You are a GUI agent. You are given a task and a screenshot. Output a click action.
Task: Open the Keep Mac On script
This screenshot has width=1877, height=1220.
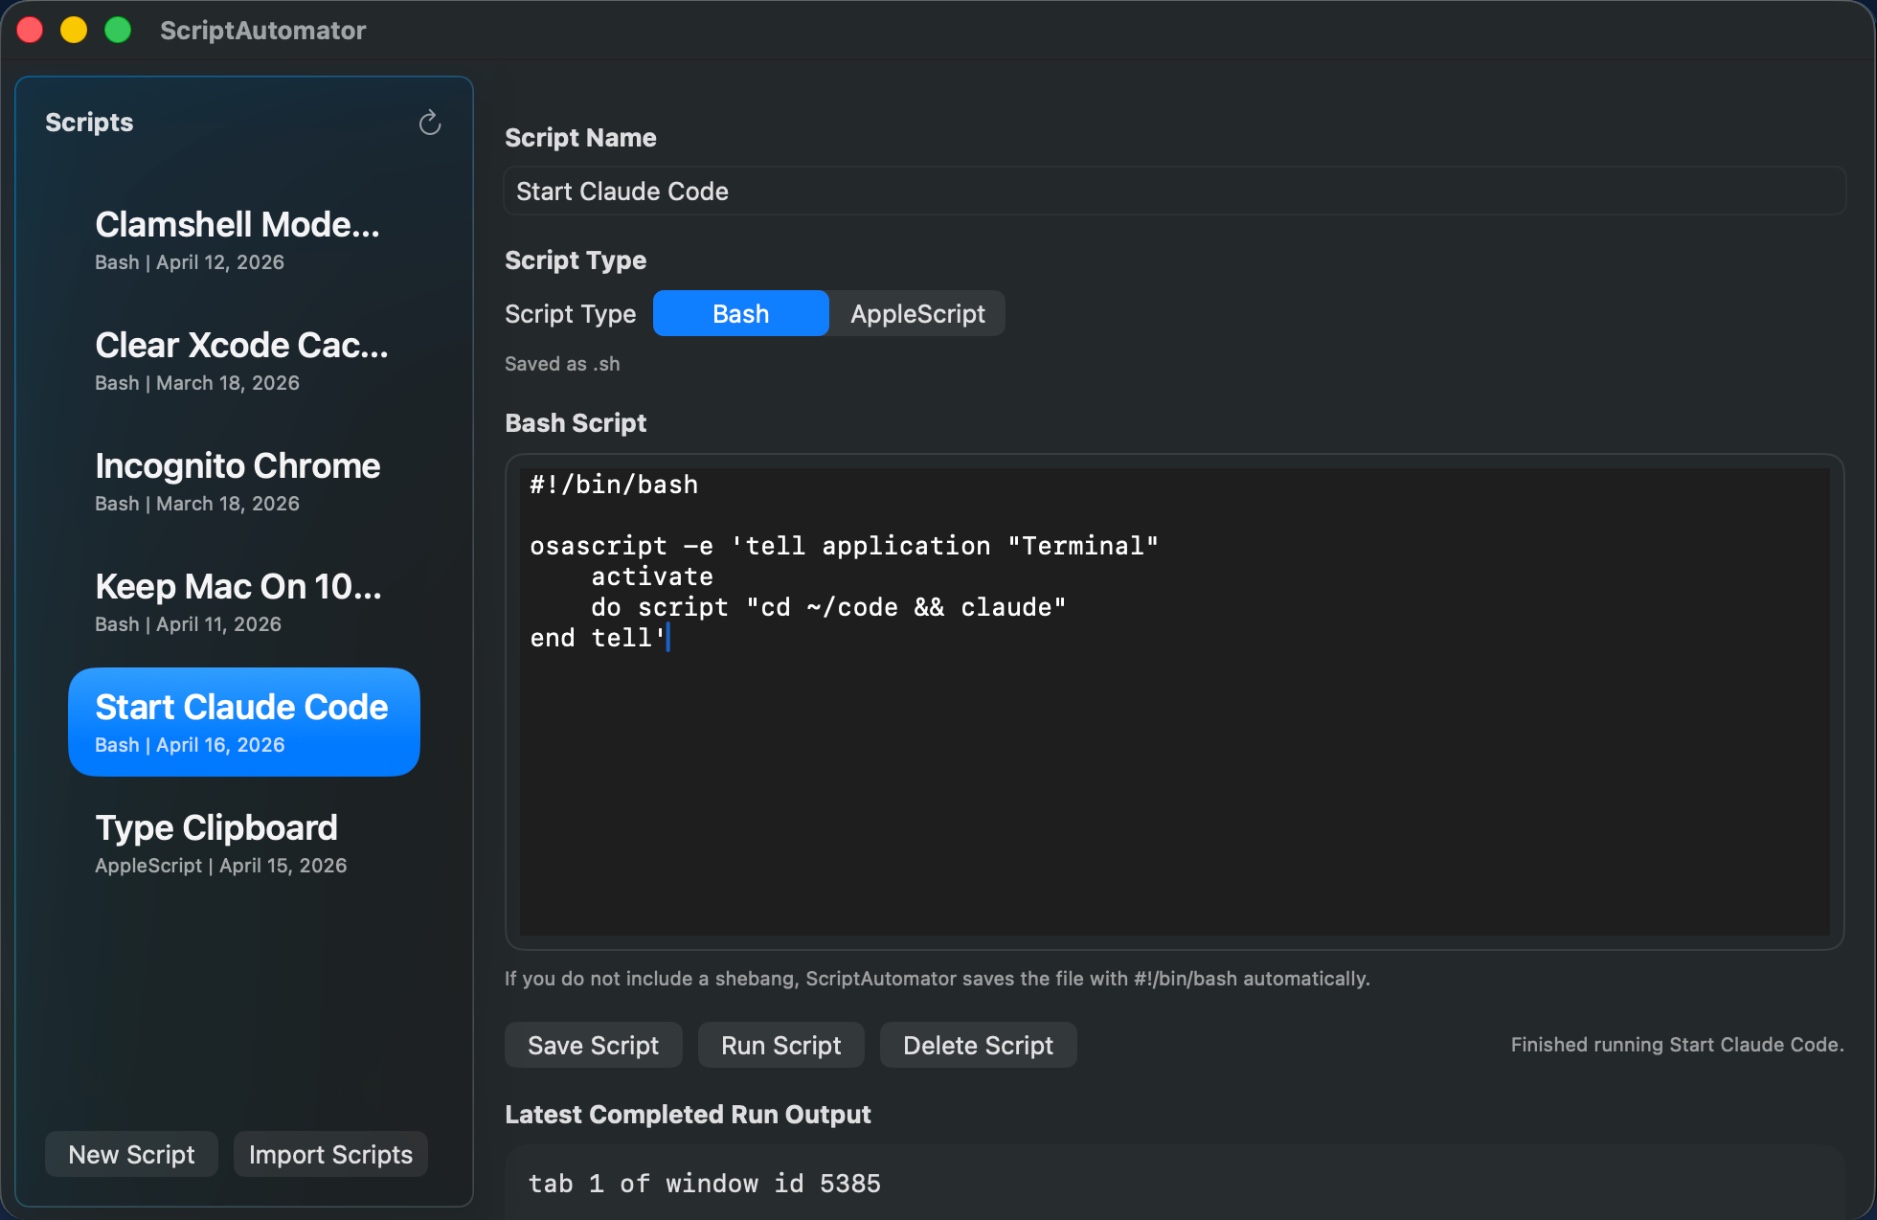pyautogui.click(x=244, y=602)
